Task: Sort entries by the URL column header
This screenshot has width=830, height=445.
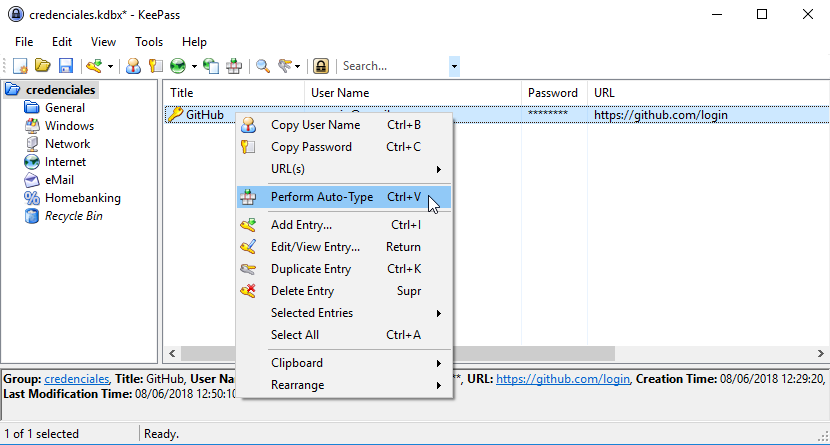Action: [708, 93]
